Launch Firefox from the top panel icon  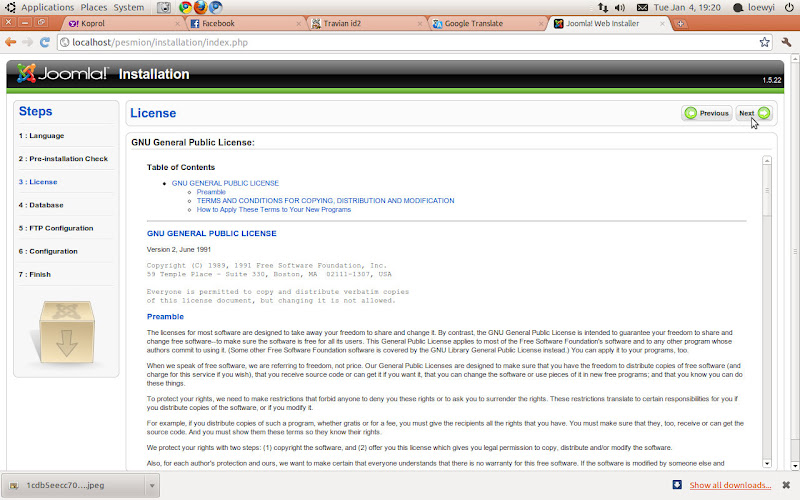coord(201,7)
